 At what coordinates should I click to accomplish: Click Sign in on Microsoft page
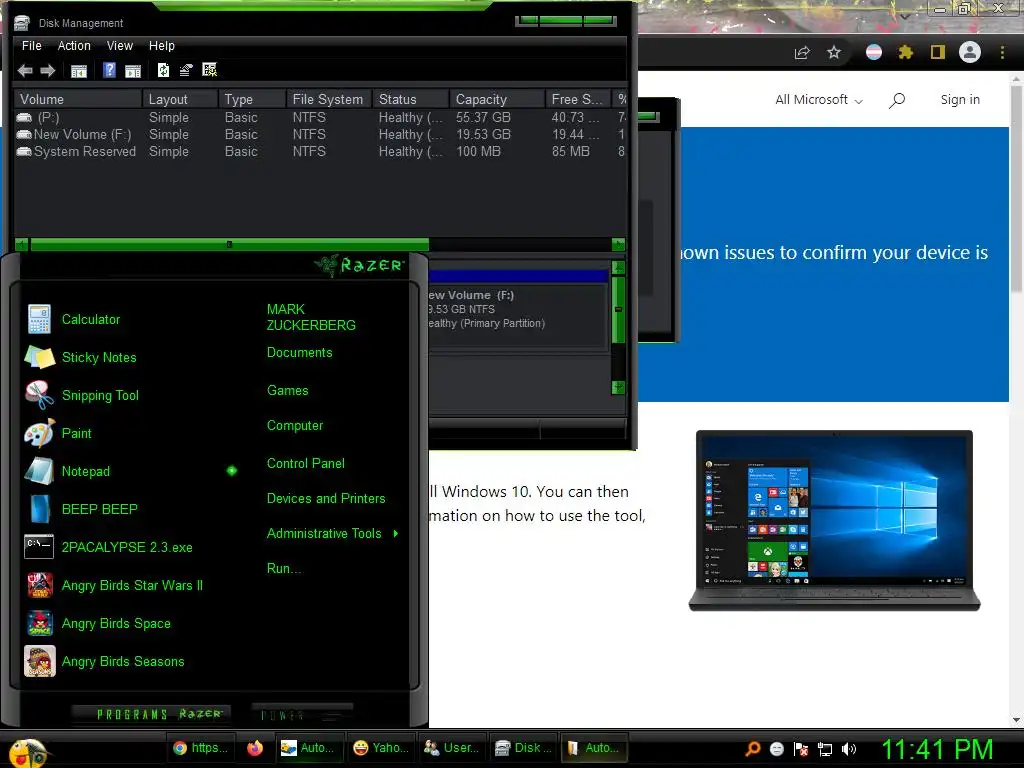coord(960,100)
